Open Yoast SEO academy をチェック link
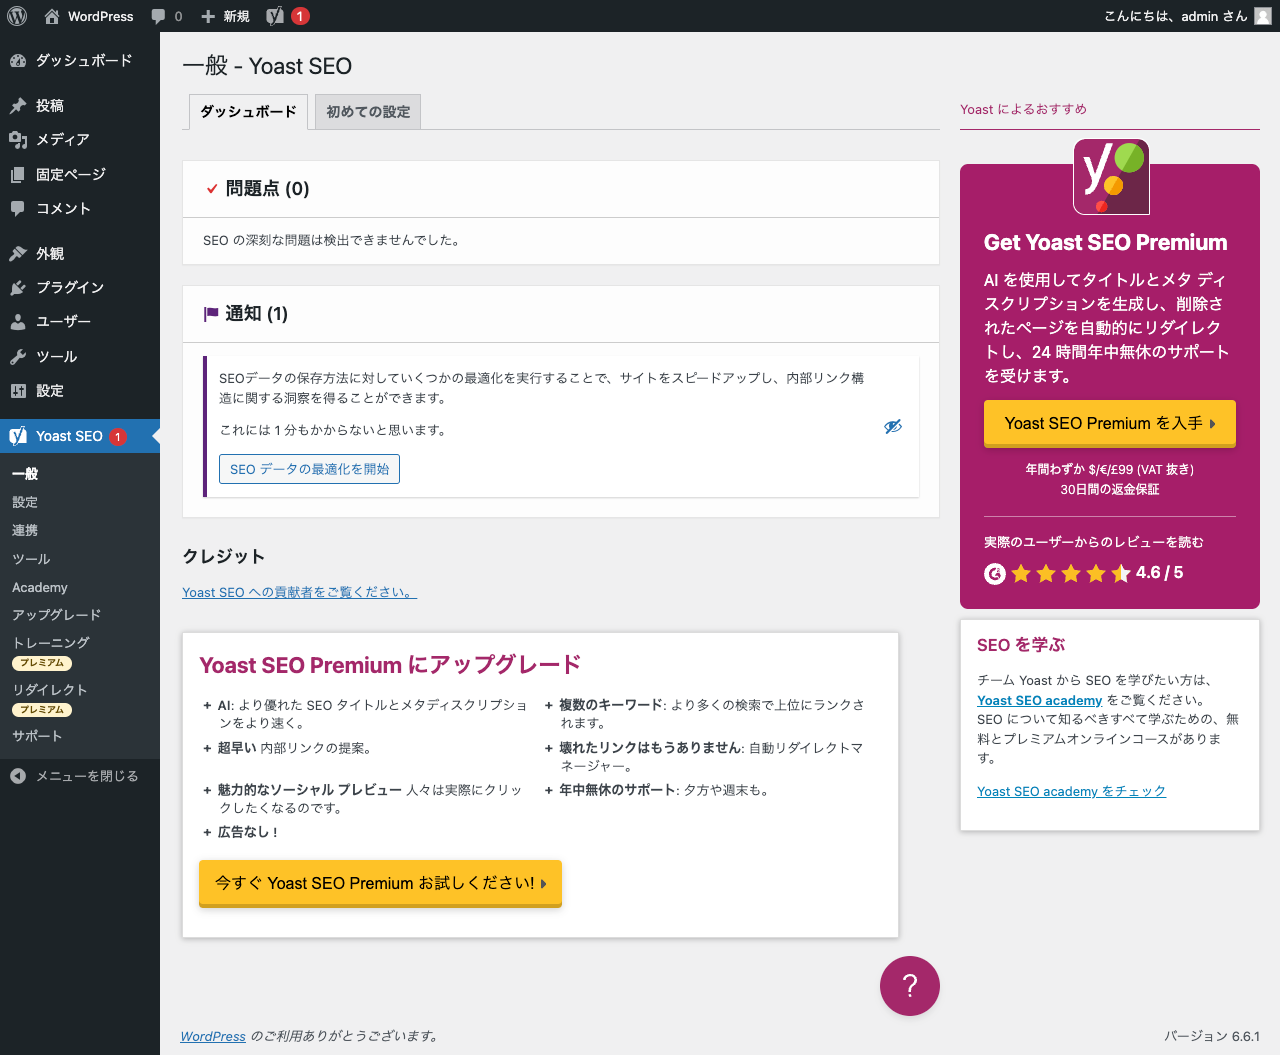This screenshot has height=1055, width=1280. 1071,792
